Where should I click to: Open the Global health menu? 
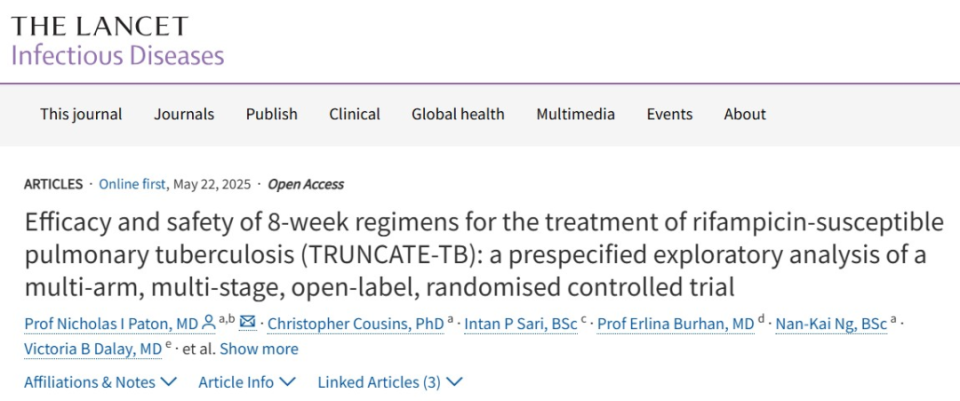click(458, 114)
